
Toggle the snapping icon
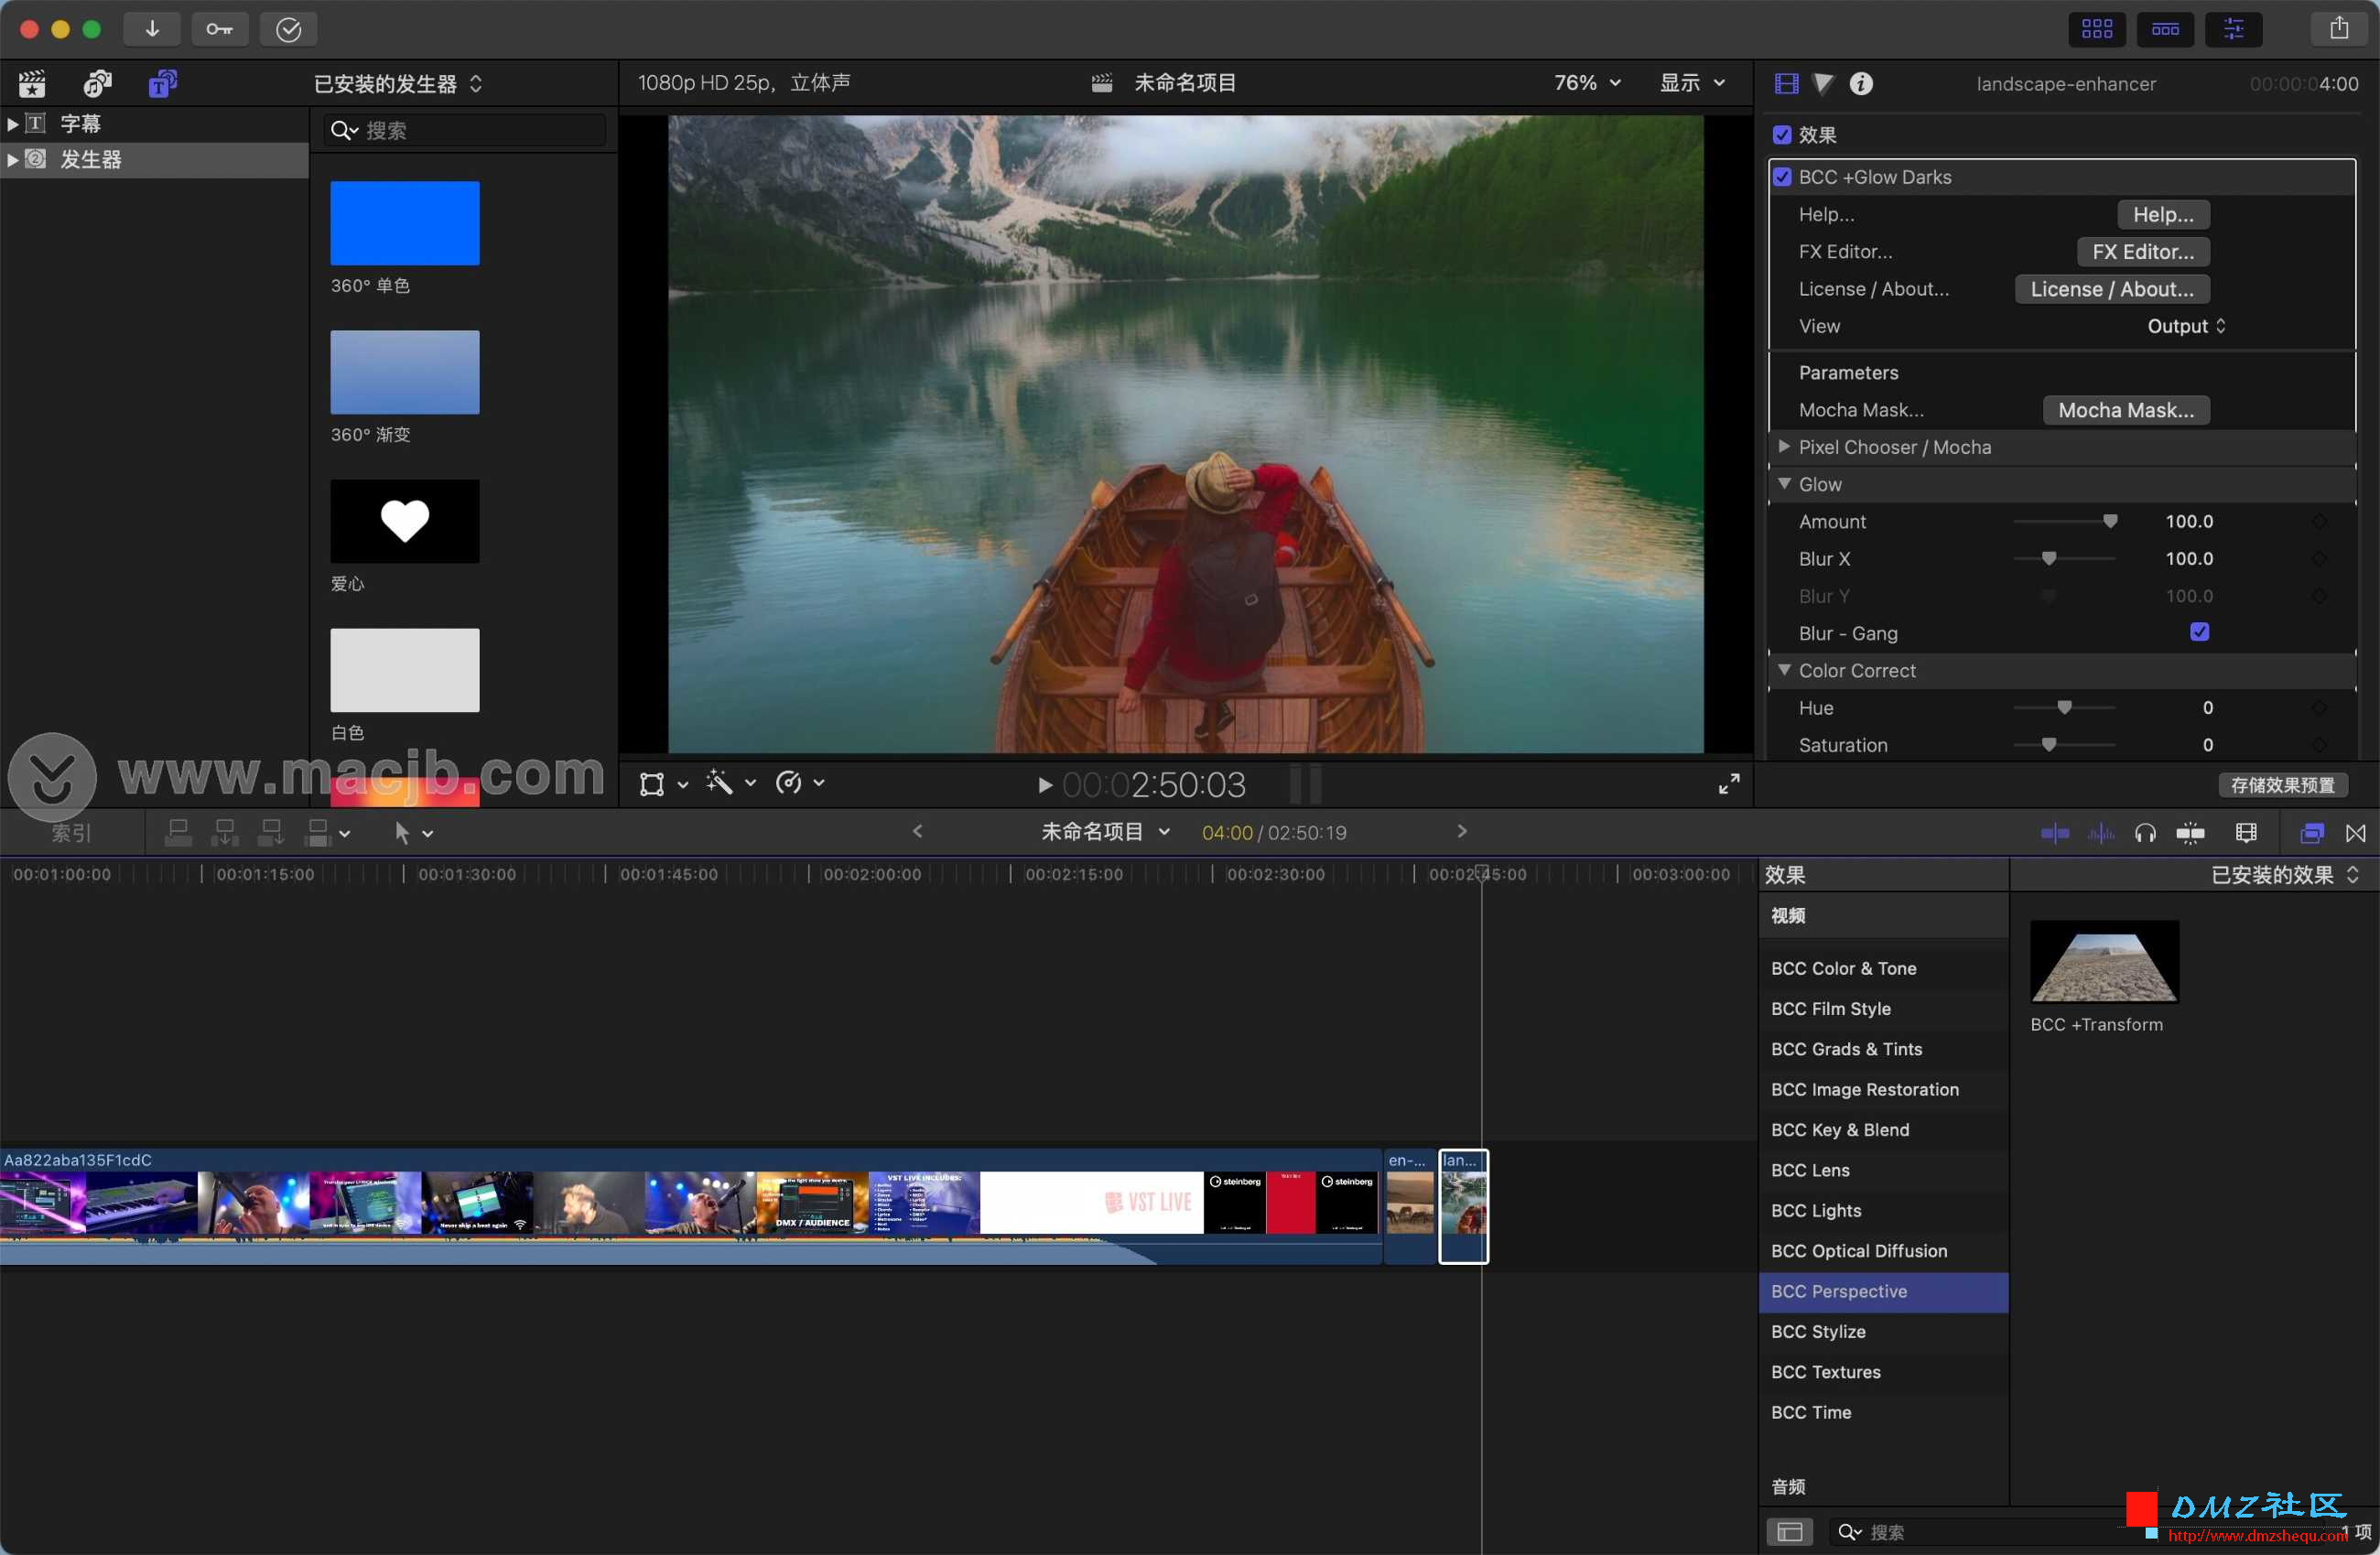(x=2190, y=833)
